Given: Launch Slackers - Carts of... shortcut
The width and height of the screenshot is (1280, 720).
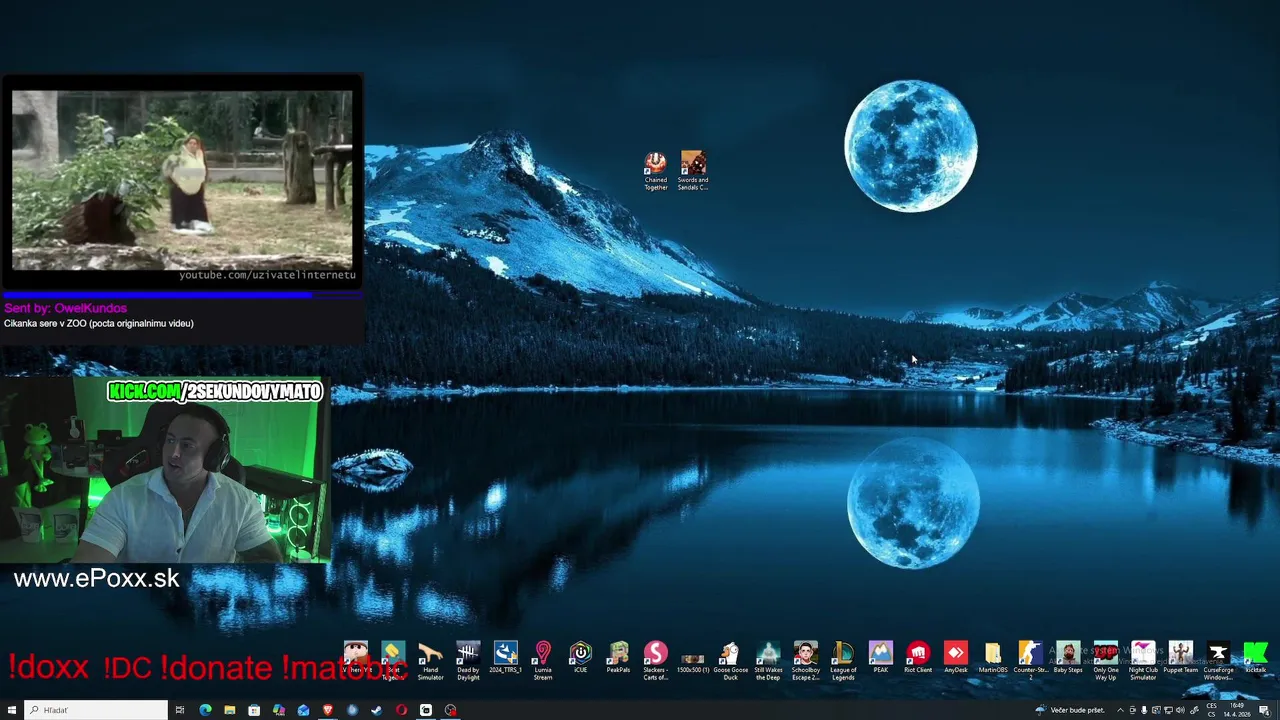Looking at the screenshot, I should [x=655, y=662].
